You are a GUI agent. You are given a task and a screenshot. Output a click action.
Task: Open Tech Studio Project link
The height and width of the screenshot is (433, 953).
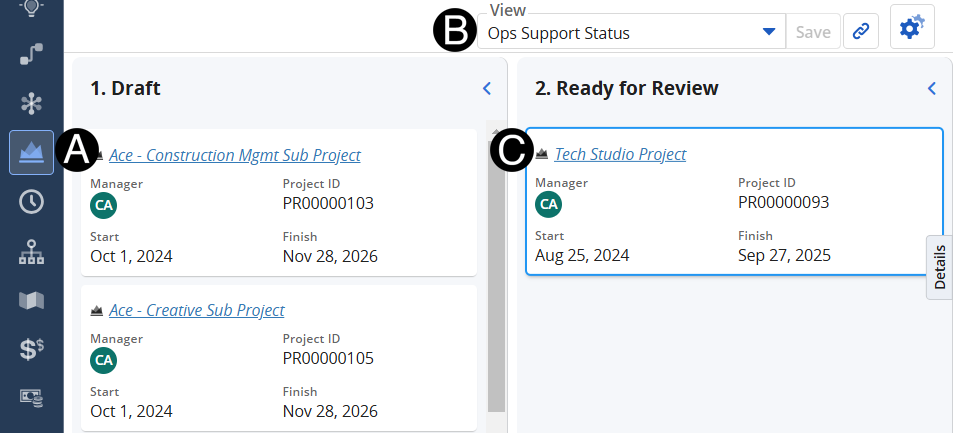tap(620, 154)
